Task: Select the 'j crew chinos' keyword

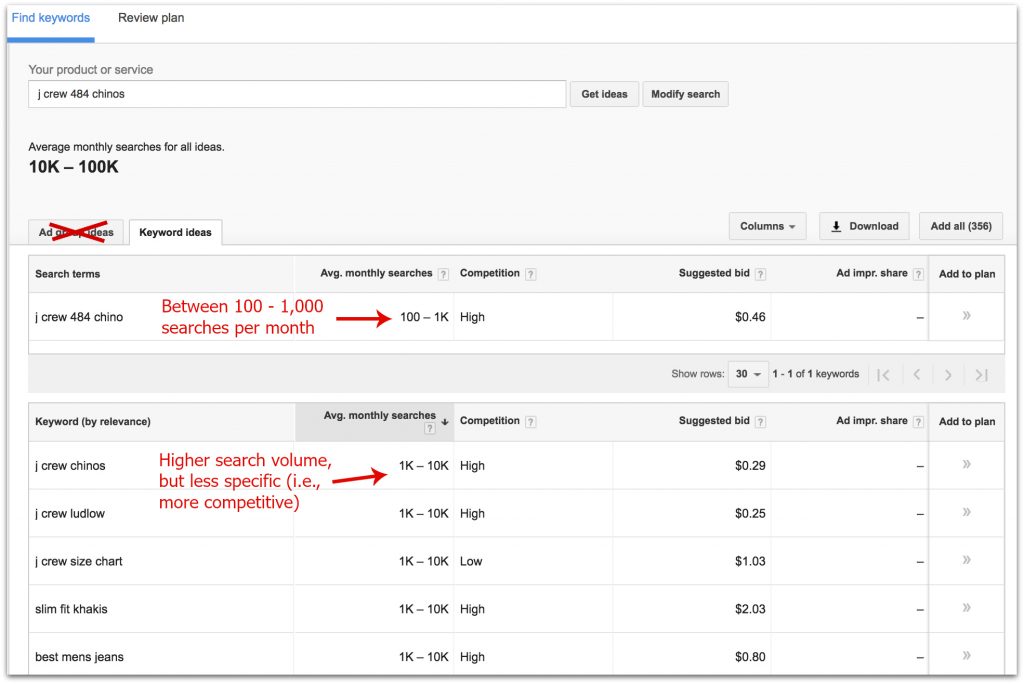Action: tap(70, 466)
